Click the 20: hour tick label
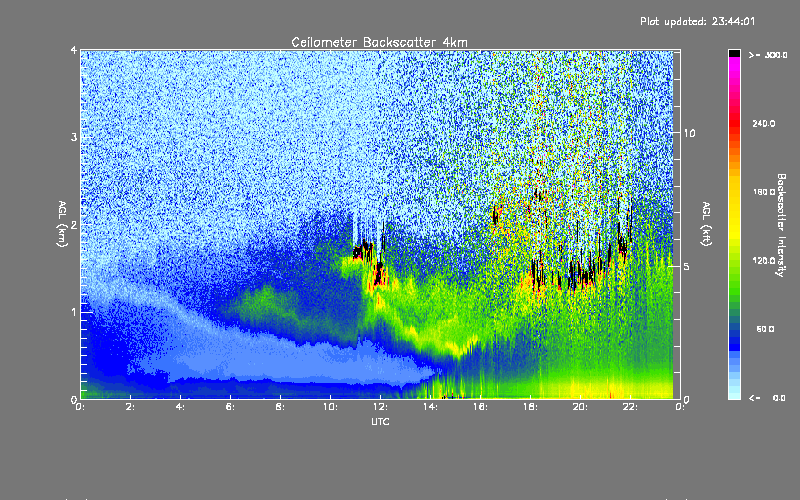800x500 pixels. click(580, 407)
